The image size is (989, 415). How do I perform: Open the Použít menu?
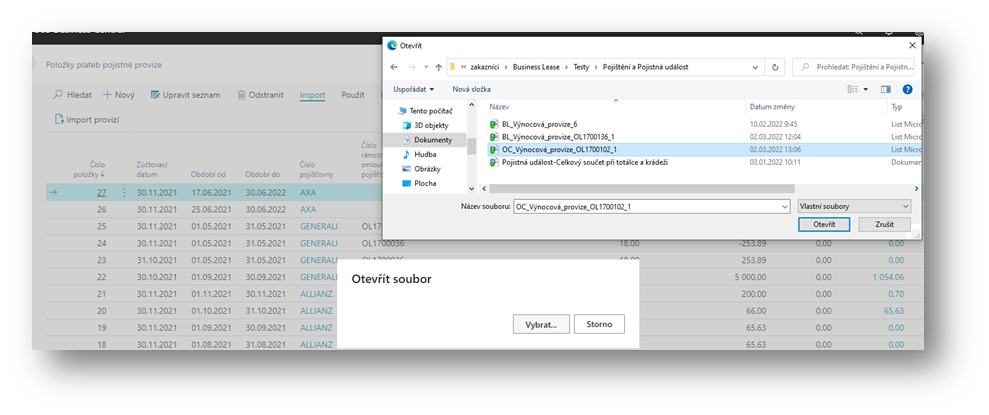tap(352, 95)
